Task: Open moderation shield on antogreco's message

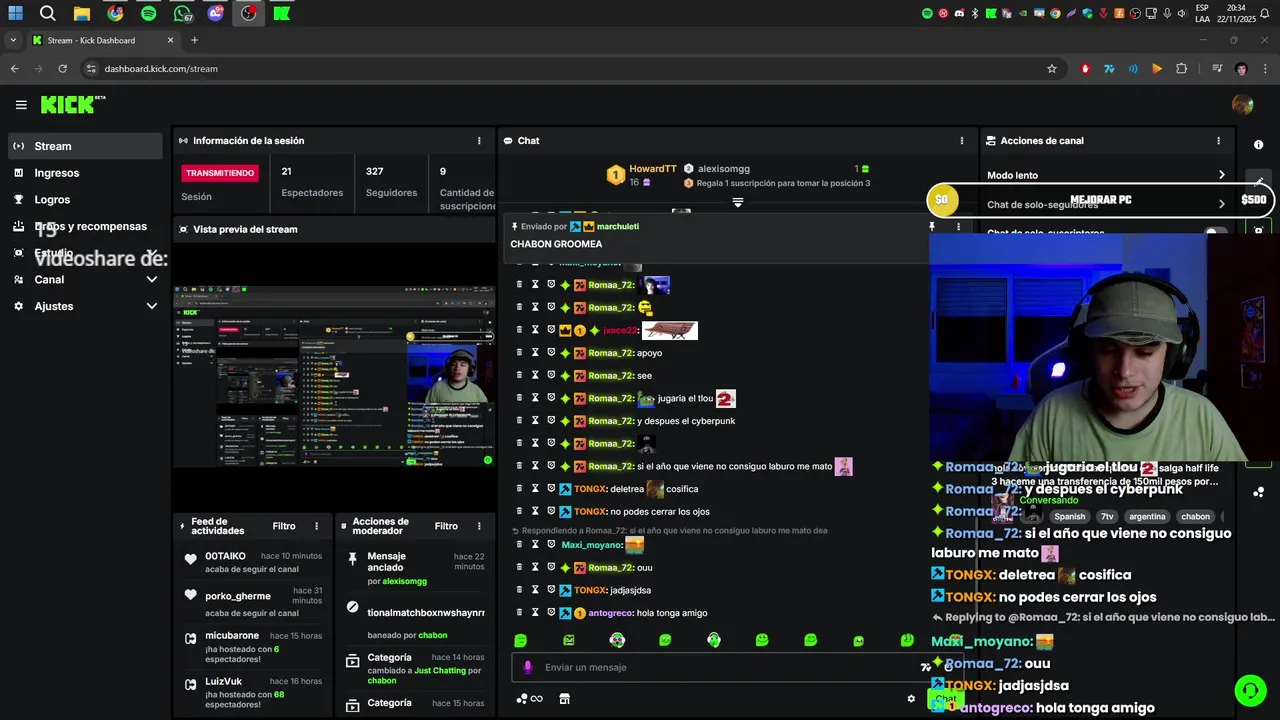Action: [551, 613]
